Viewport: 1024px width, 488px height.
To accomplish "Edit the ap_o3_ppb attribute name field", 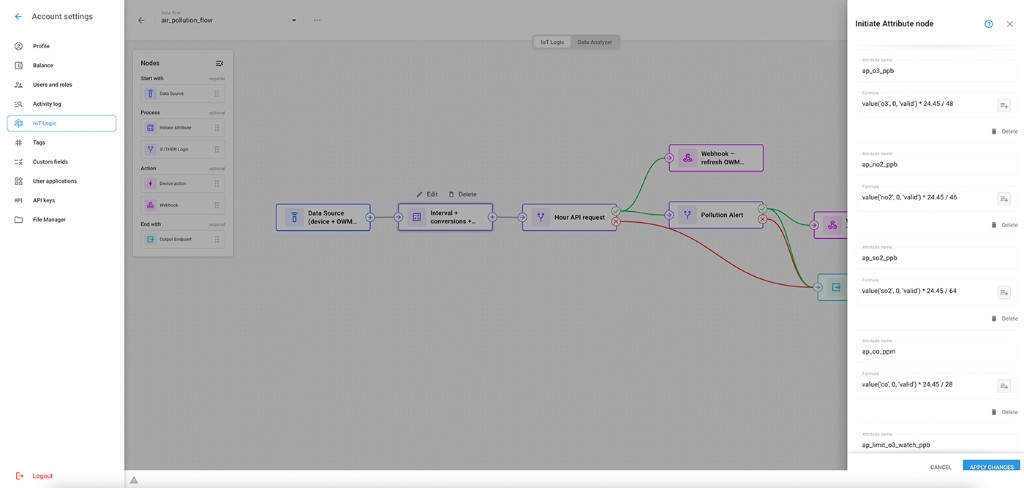I will point(936,70).
